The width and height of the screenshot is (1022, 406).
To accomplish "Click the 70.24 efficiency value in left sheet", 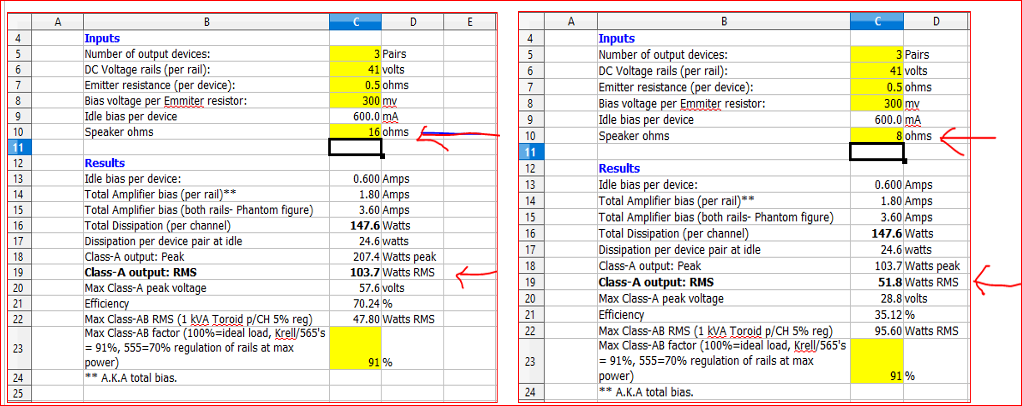I will coord(355,303).
